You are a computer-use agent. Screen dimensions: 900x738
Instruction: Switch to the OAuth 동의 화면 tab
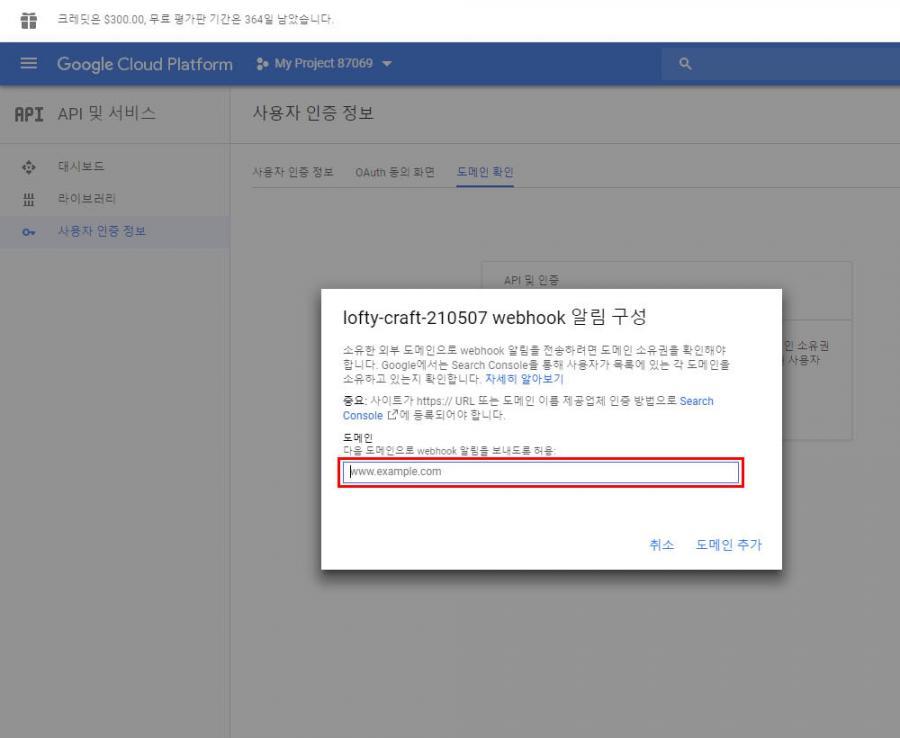point(395,171)
